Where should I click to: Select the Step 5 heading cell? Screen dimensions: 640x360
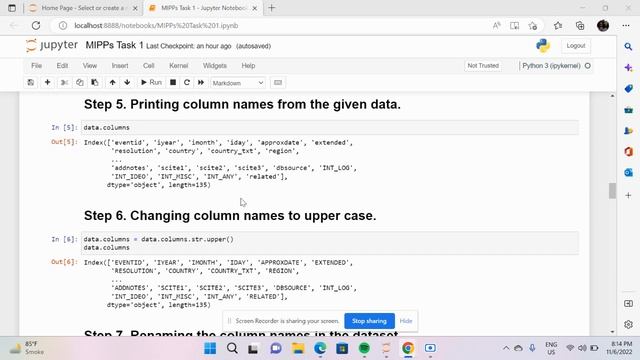point(242,104)
